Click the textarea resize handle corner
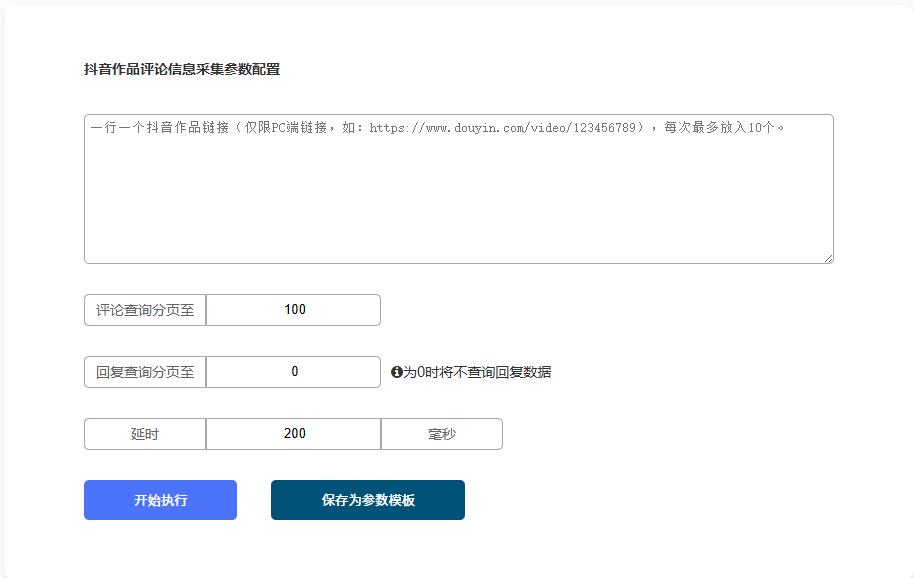The image size is (914, 578). pyautogui.click(x=828, y=258)
